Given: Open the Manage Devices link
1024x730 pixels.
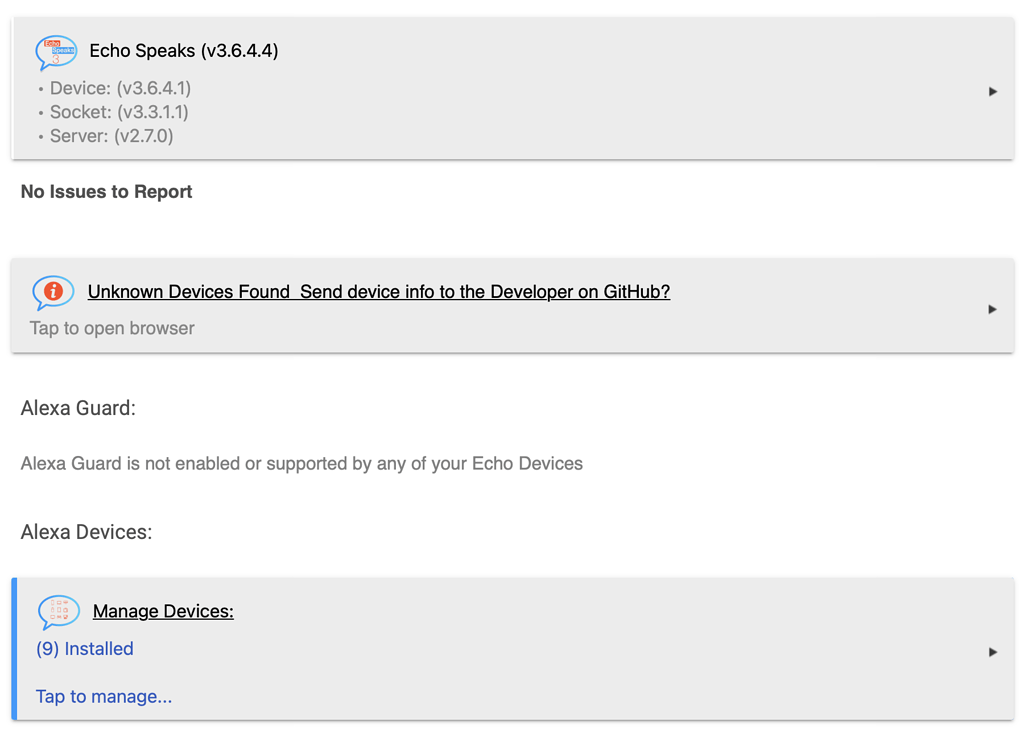Looking at the screenshot, I should point(163,611).
